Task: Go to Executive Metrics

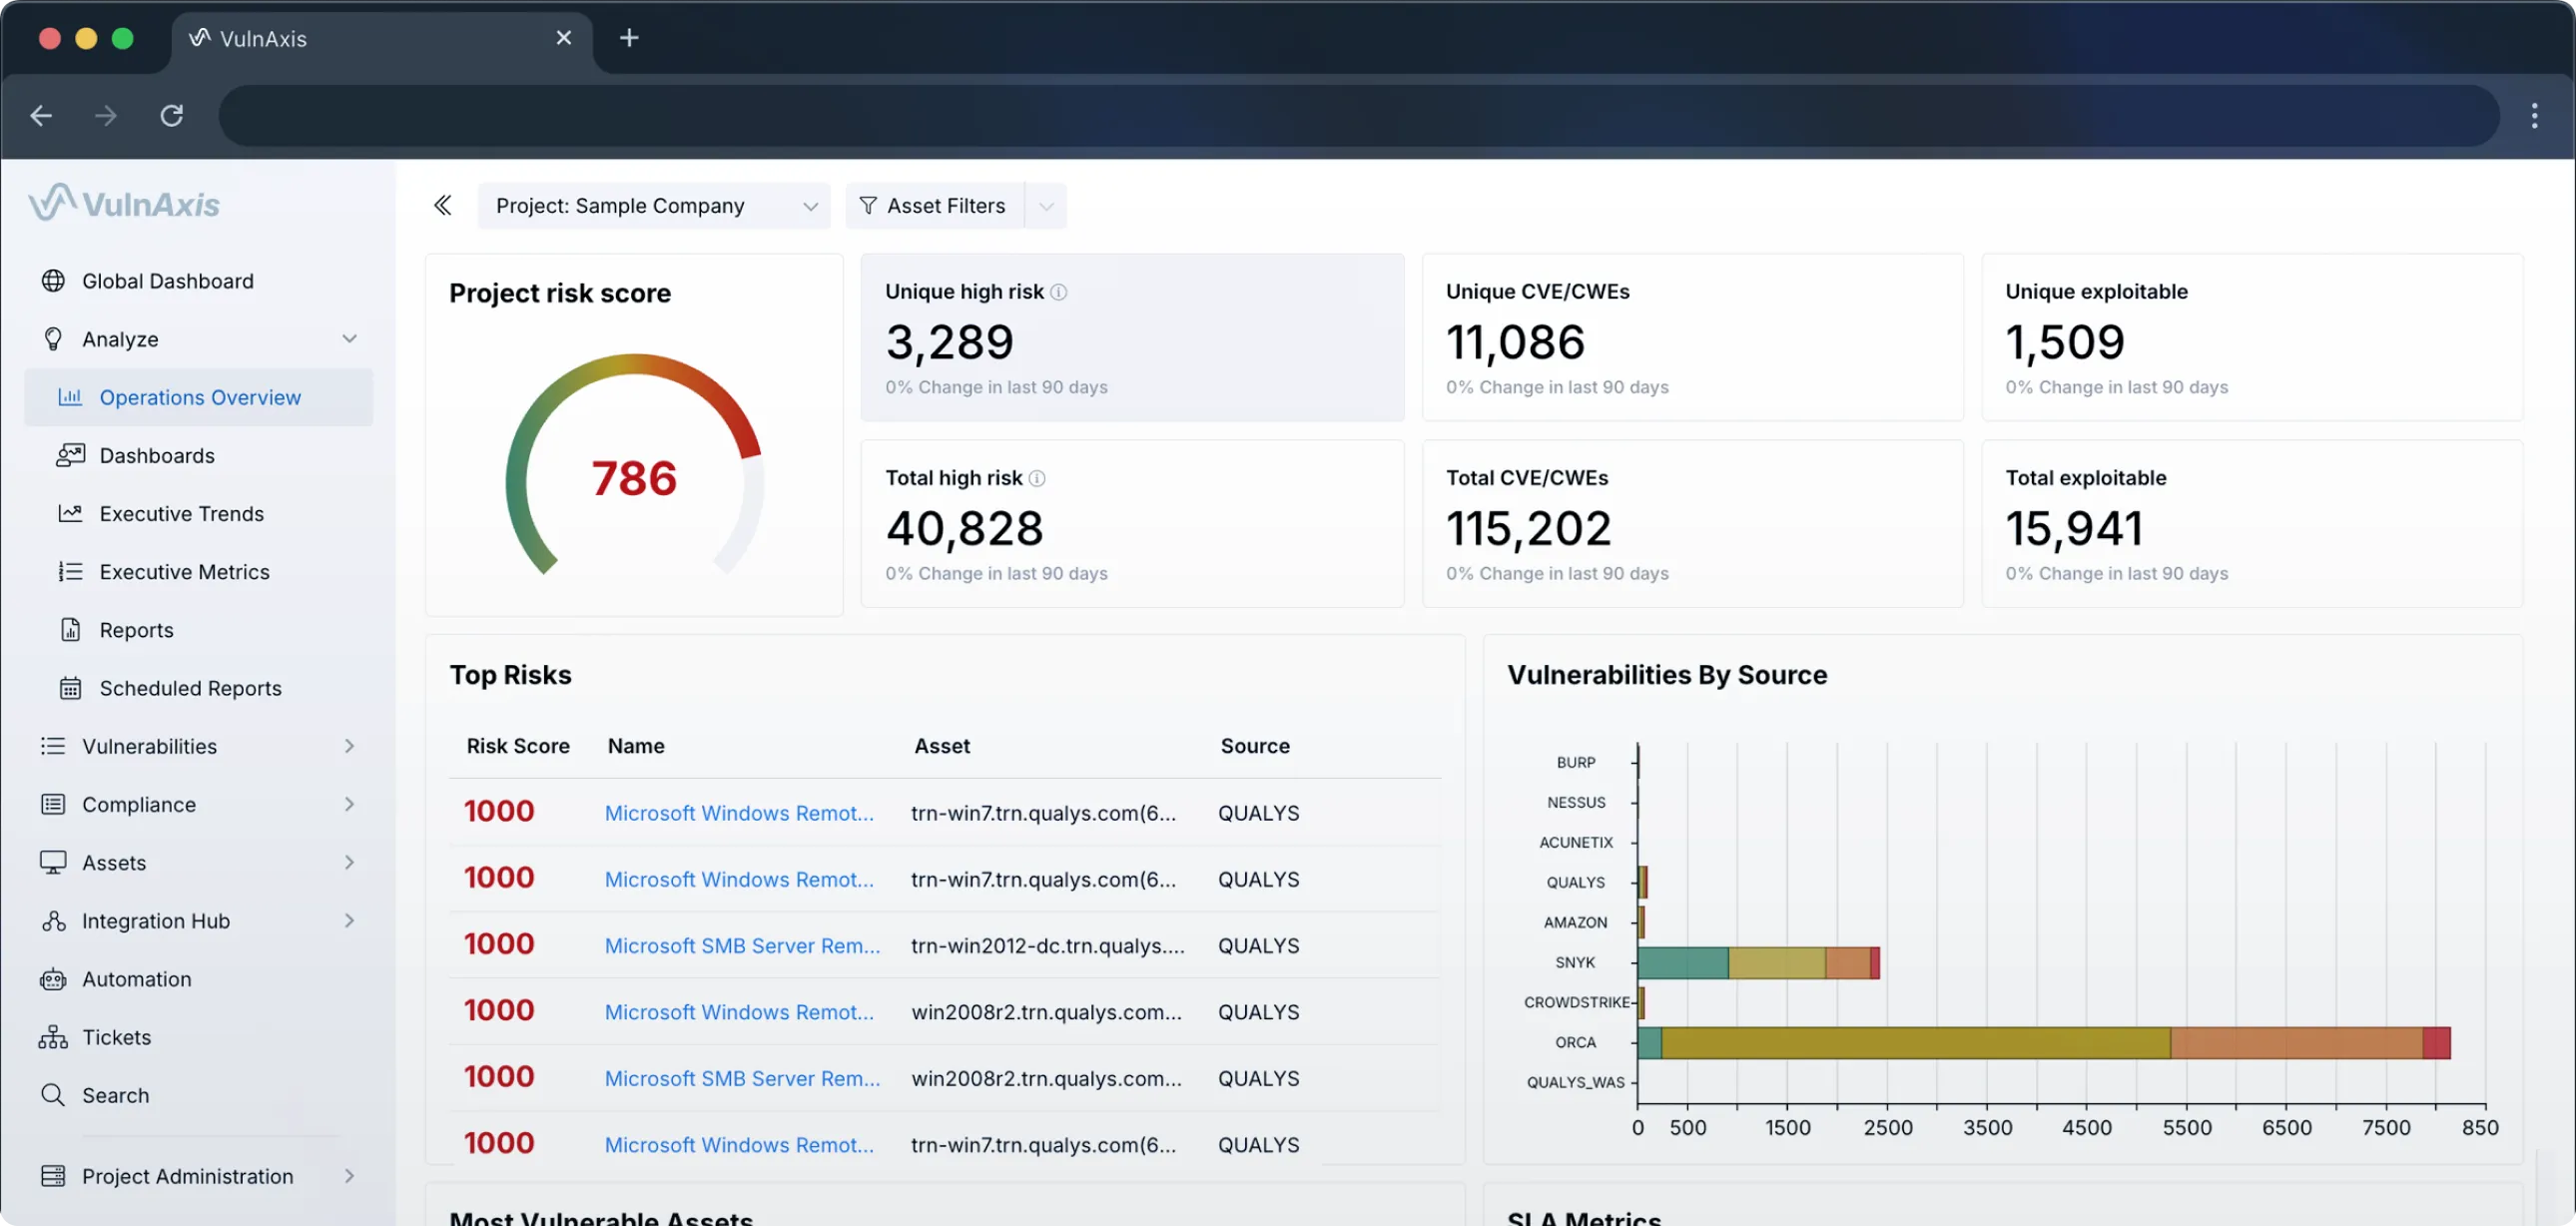Action: point(184,572)
